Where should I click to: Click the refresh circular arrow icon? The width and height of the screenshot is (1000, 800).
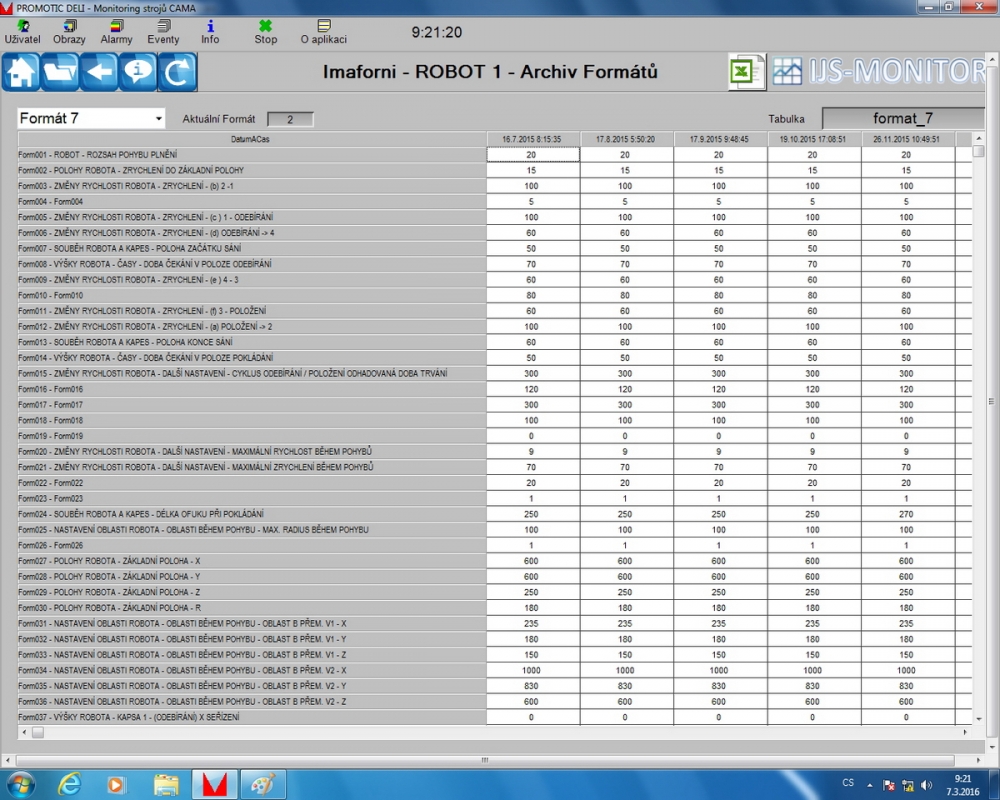[177, 72]
